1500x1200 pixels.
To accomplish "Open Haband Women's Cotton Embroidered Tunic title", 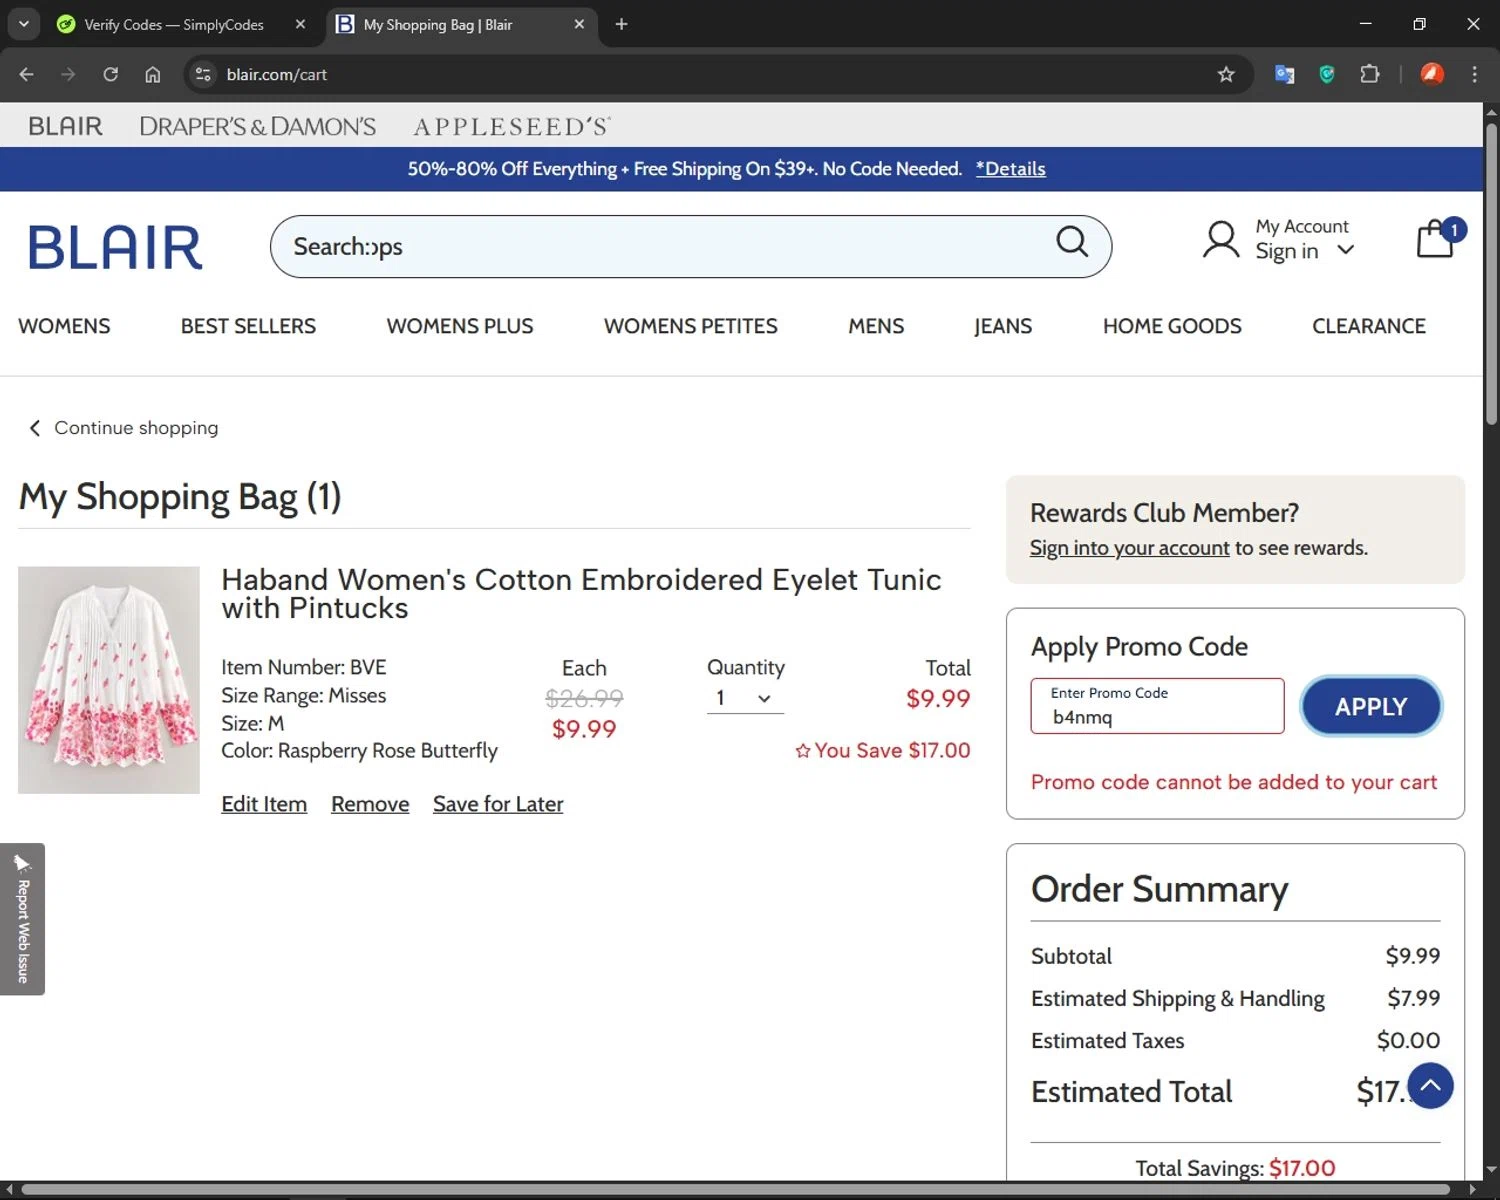I will [581, 593].
